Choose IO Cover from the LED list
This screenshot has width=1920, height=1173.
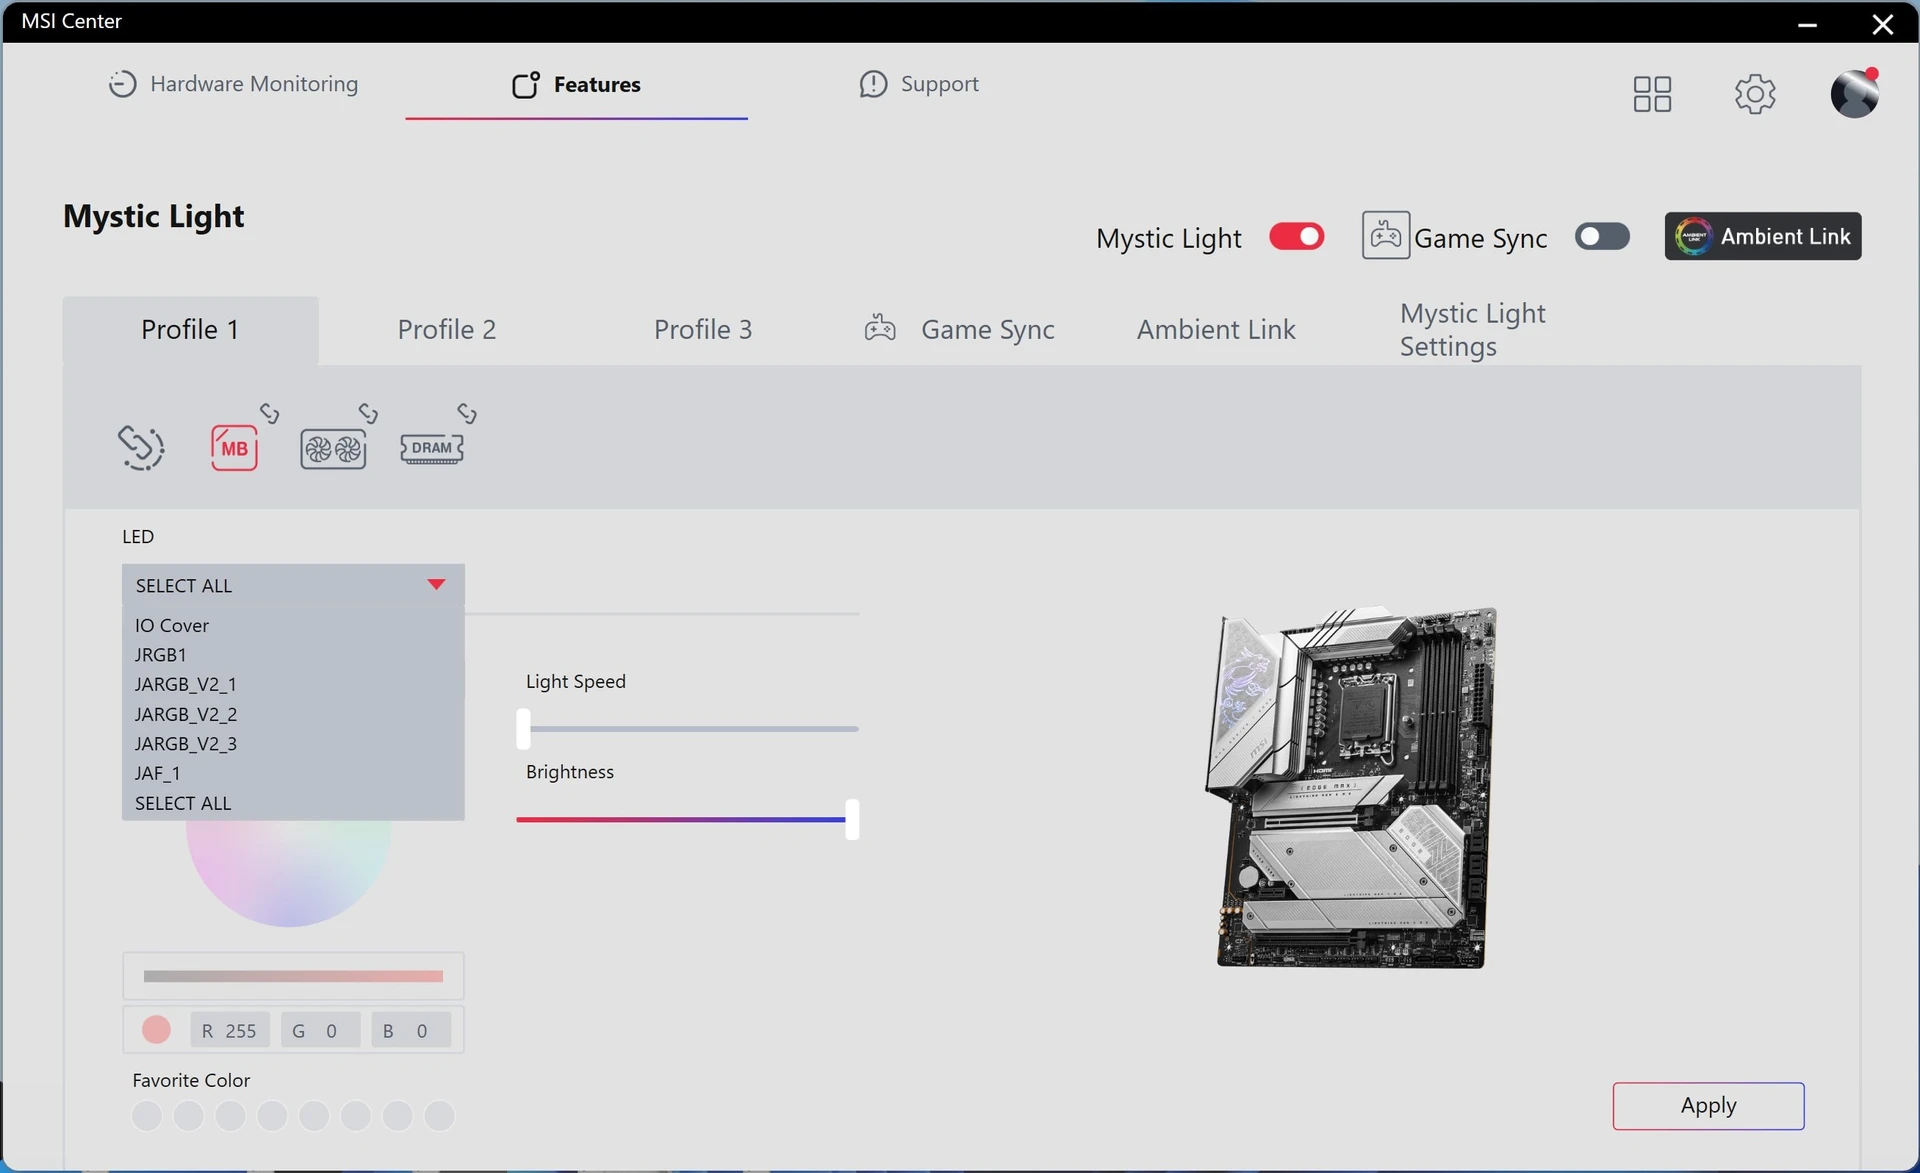point(293,625)
